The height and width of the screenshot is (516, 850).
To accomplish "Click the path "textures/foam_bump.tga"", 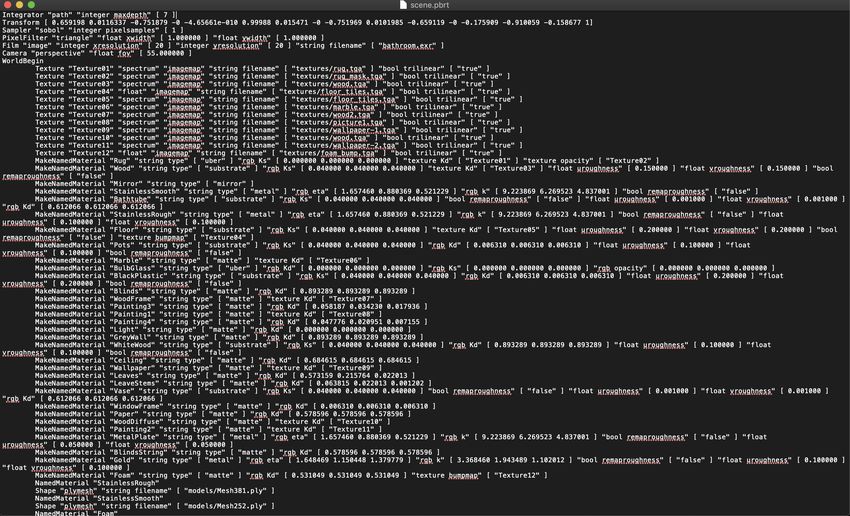I will click(x=329, y=153).
